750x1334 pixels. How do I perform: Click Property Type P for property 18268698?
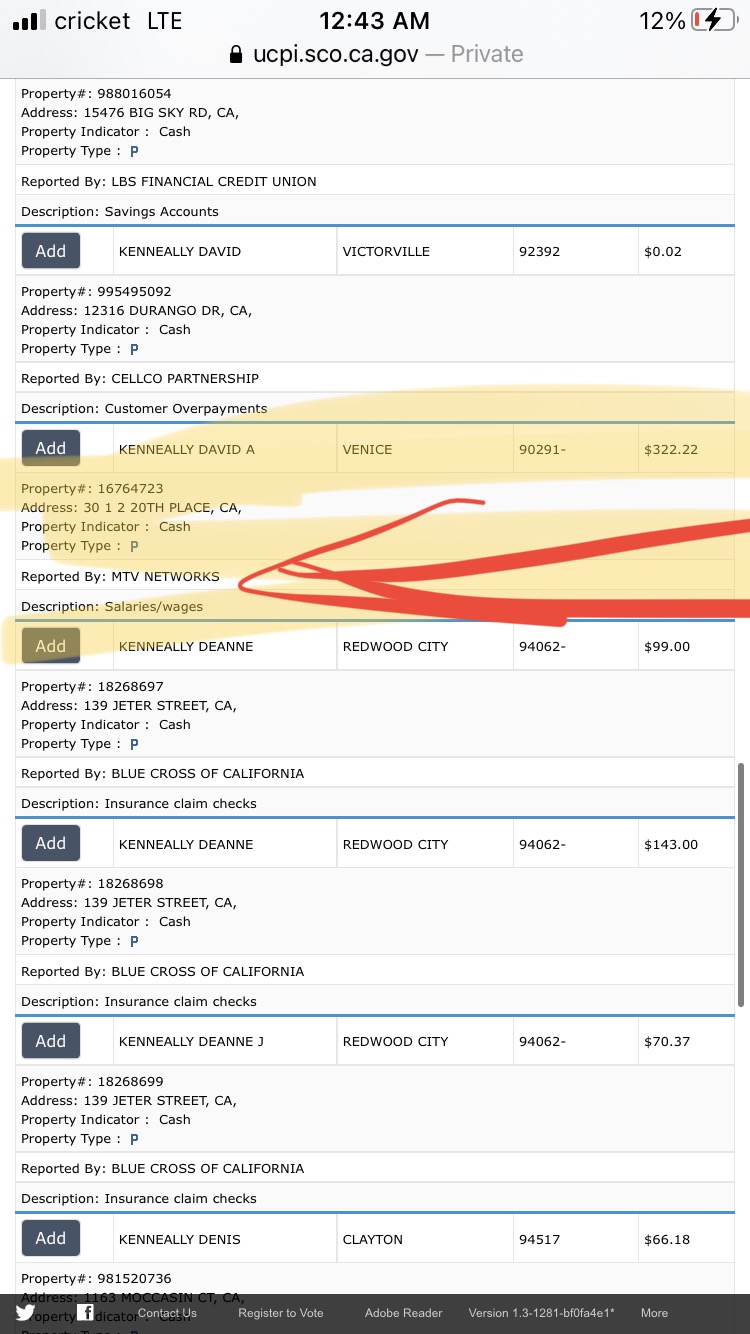pos(134,941)
